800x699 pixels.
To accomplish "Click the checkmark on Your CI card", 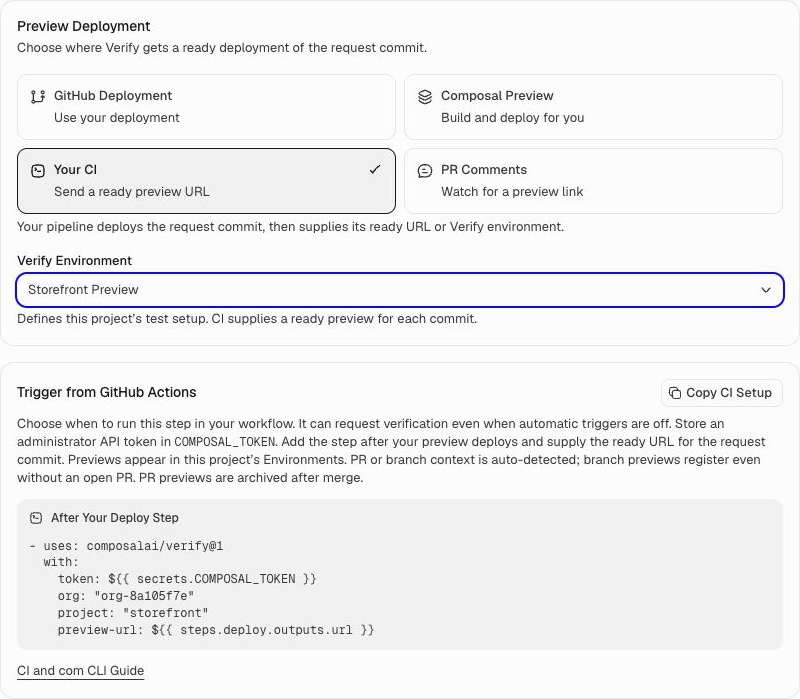I will pos(375,169).
